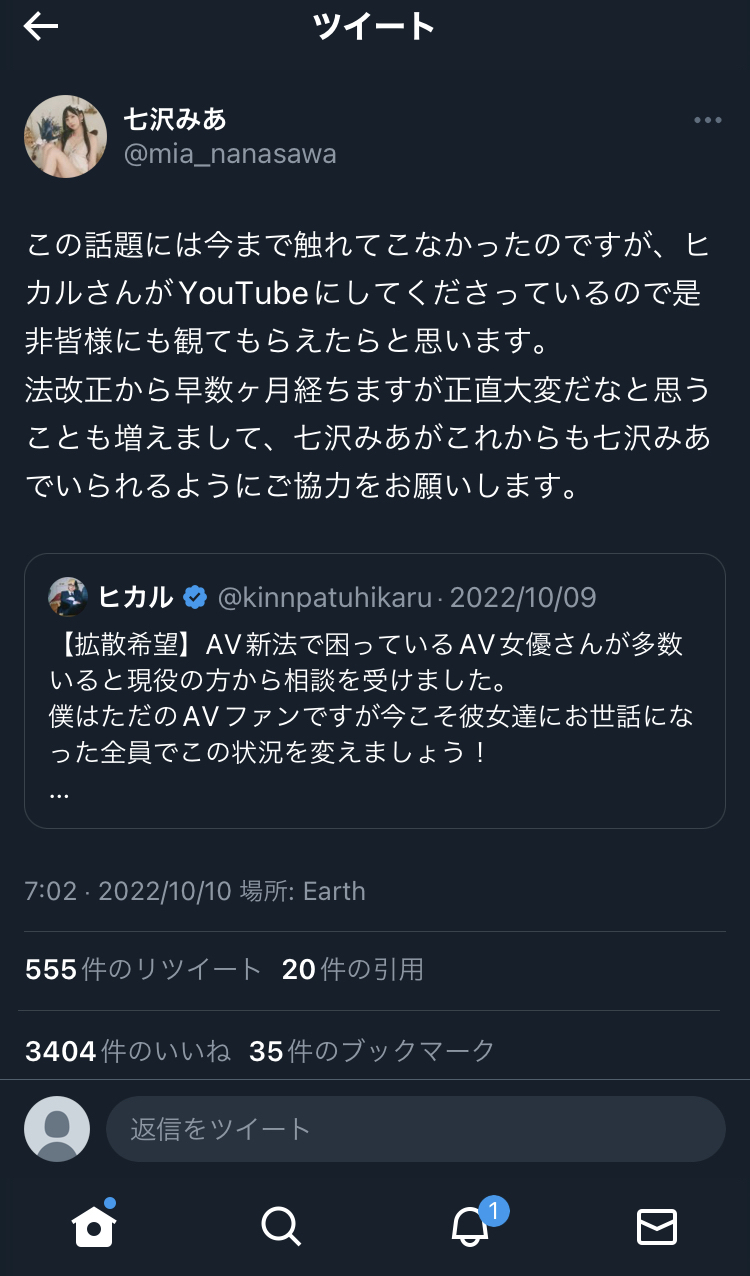The width and height of the screenshot is (750, 1276).
Task: Open the tweet author's profile picture
Action: click(66, 137)
